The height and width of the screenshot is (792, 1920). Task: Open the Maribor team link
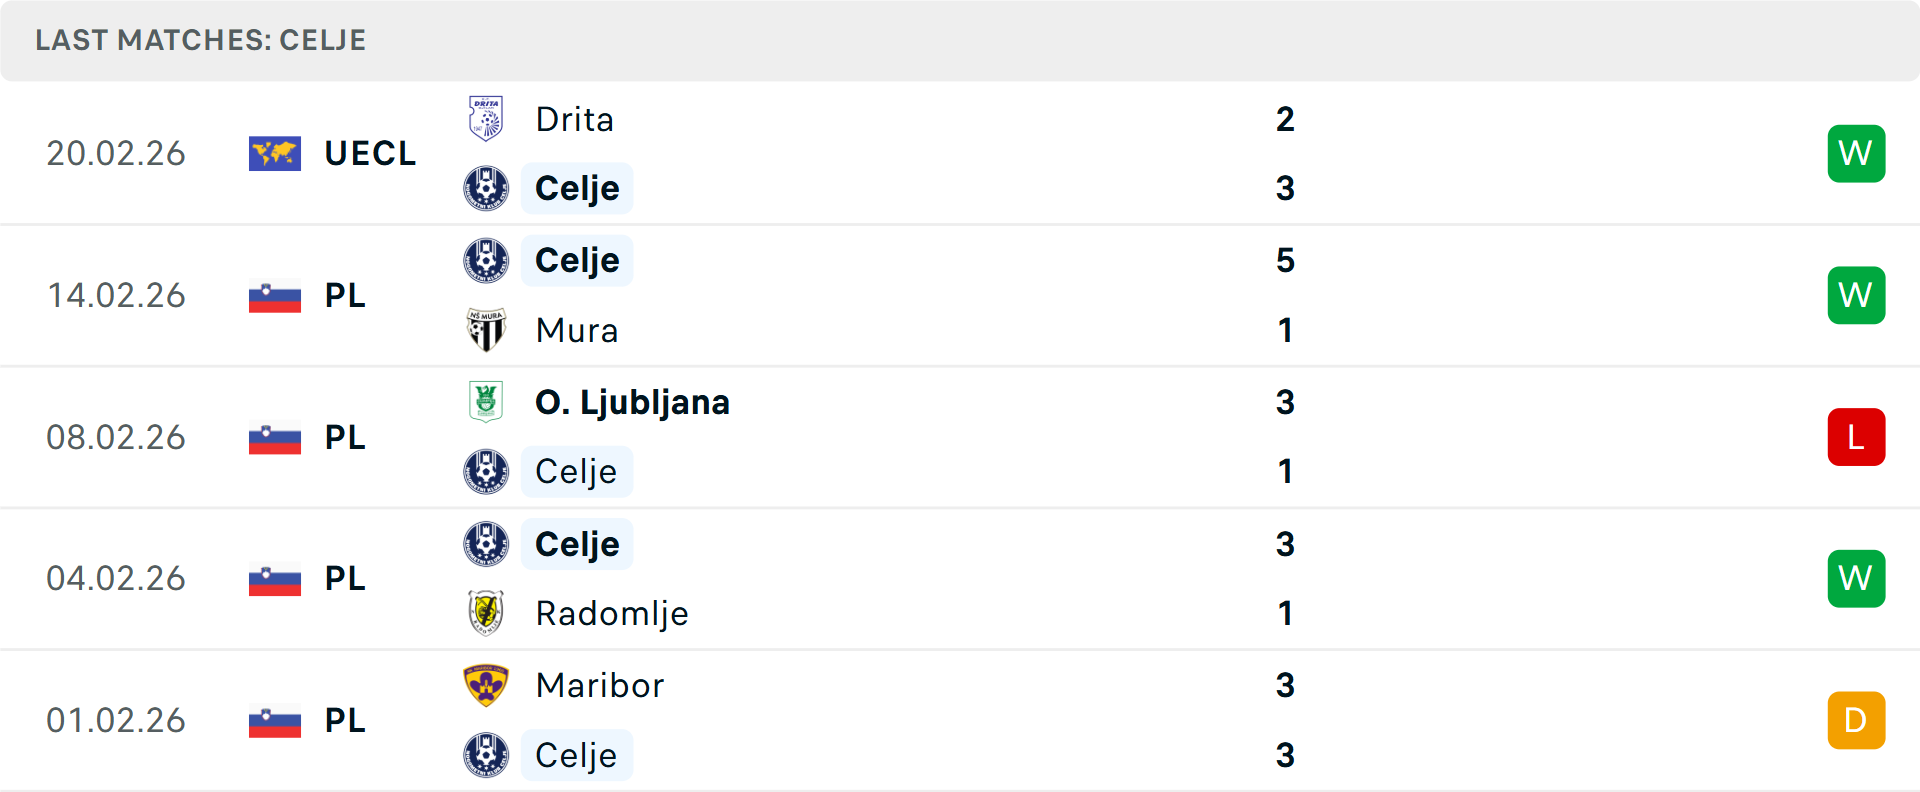(599, 685)
